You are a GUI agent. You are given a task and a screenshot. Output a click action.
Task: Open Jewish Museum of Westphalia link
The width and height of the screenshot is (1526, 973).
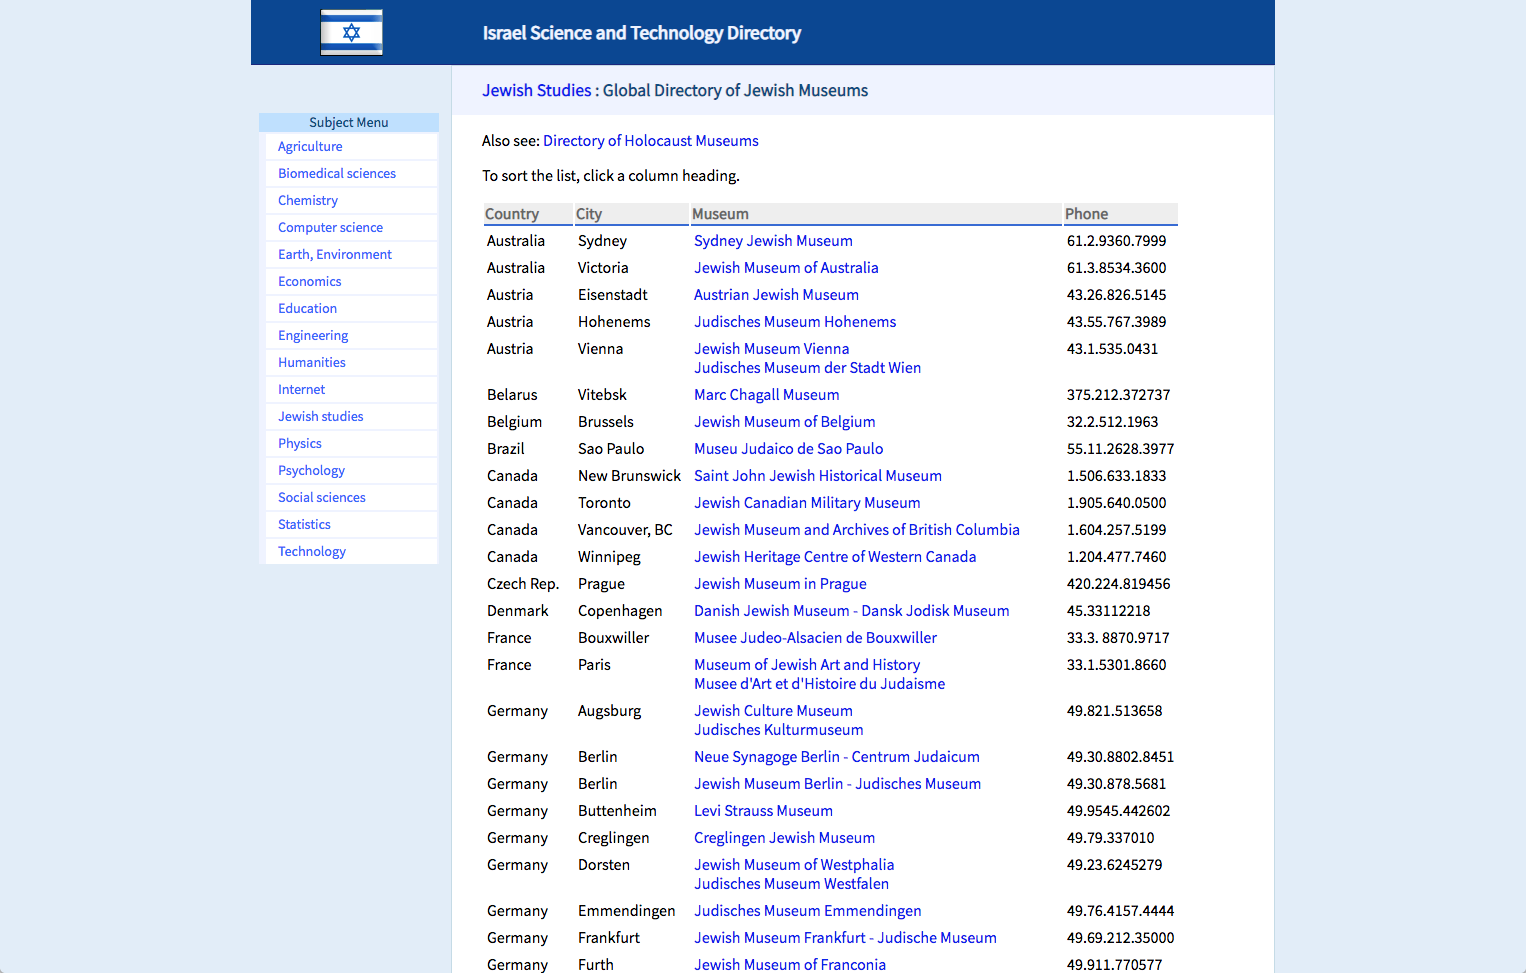tap(794, 865)
